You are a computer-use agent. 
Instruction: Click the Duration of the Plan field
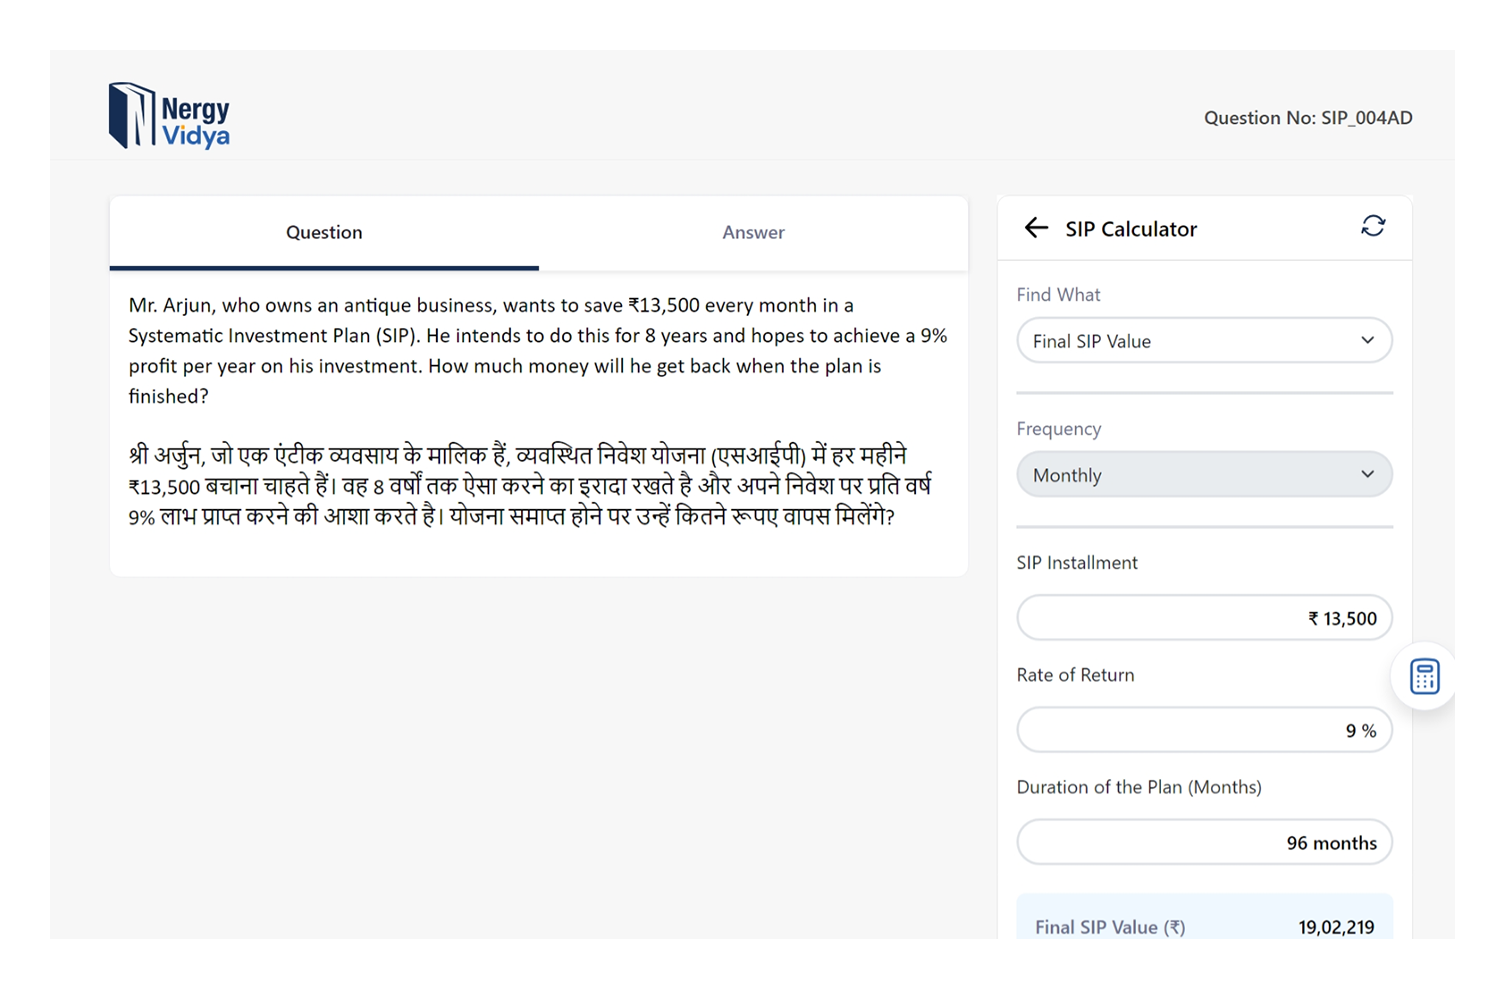1204,843
